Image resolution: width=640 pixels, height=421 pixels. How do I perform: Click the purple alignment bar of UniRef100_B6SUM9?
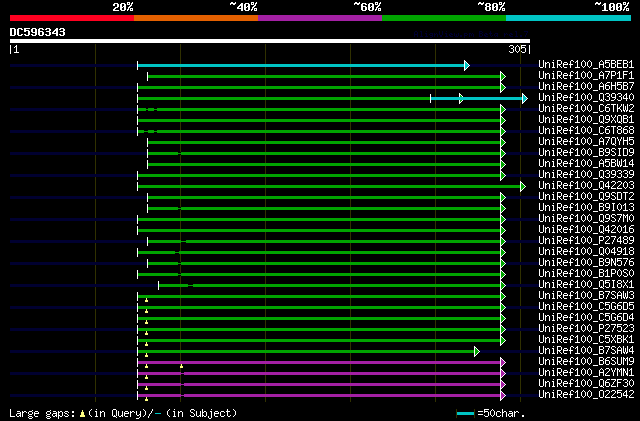[319, 363]
